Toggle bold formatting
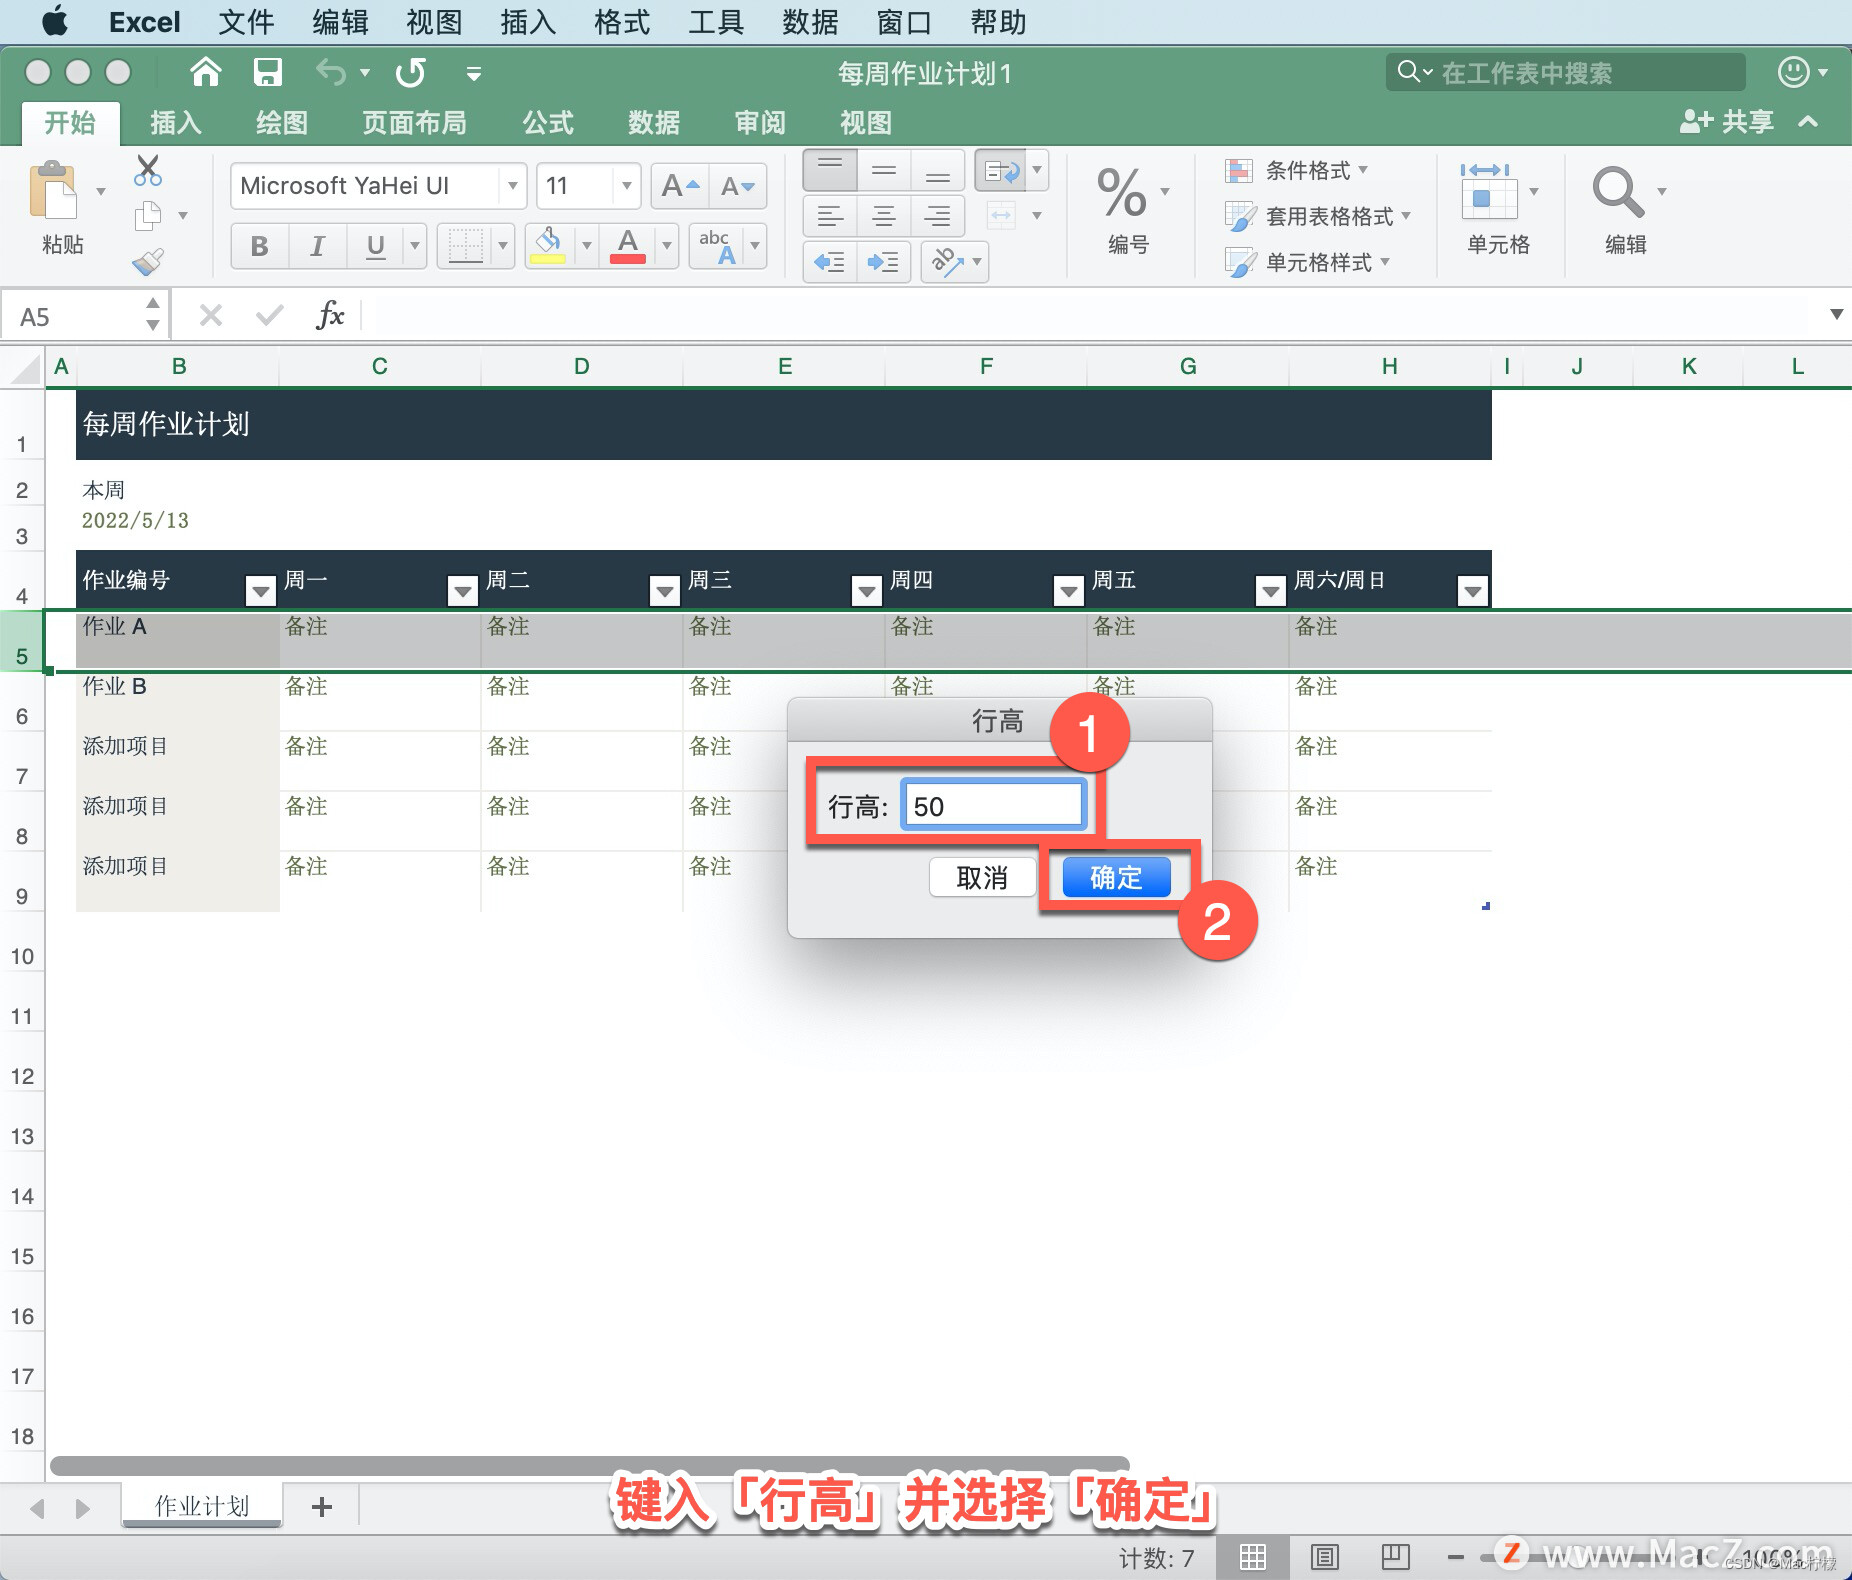 click(x=259, y=246)
